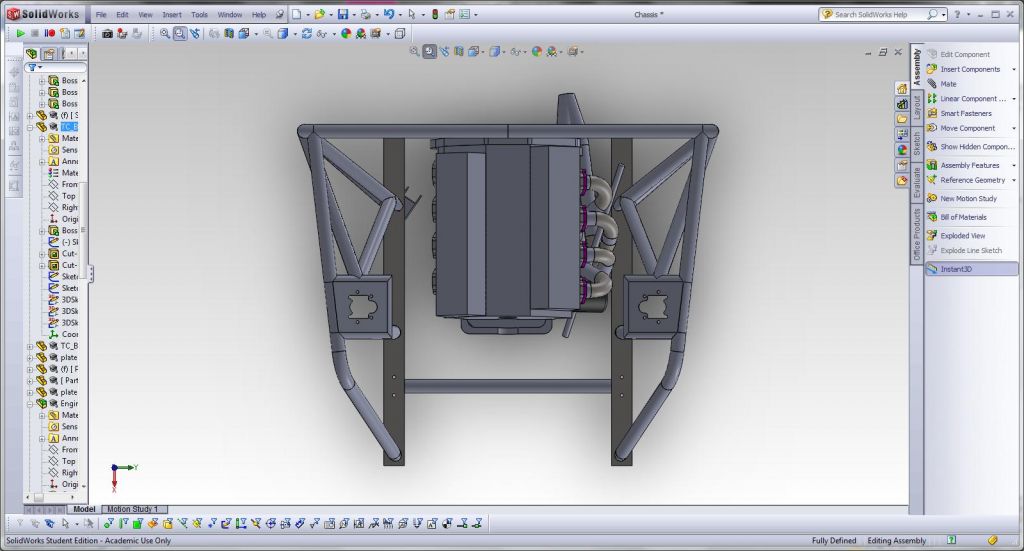Open Reference Geometry dropdown arrow
The width and height of the screenshot is (1024, 551).
point(1013,181)
